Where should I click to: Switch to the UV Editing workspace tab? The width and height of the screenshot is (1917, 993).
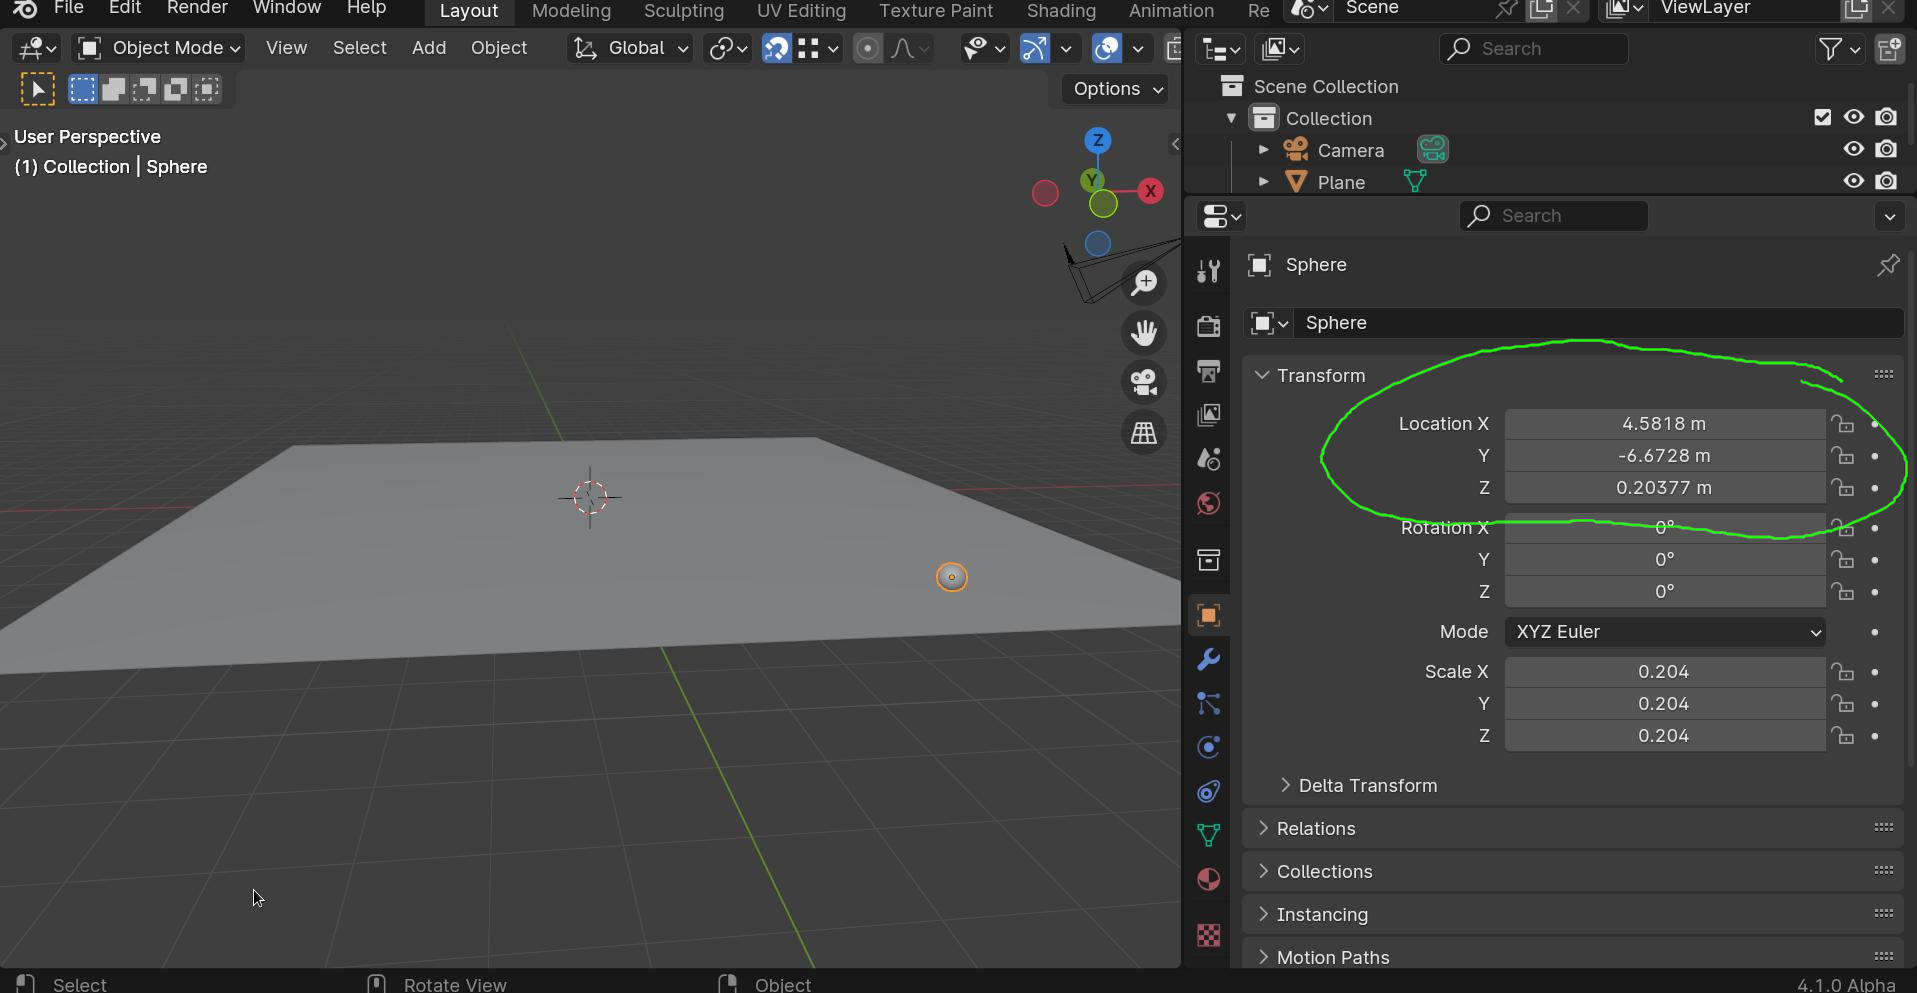tap(801, 10)
